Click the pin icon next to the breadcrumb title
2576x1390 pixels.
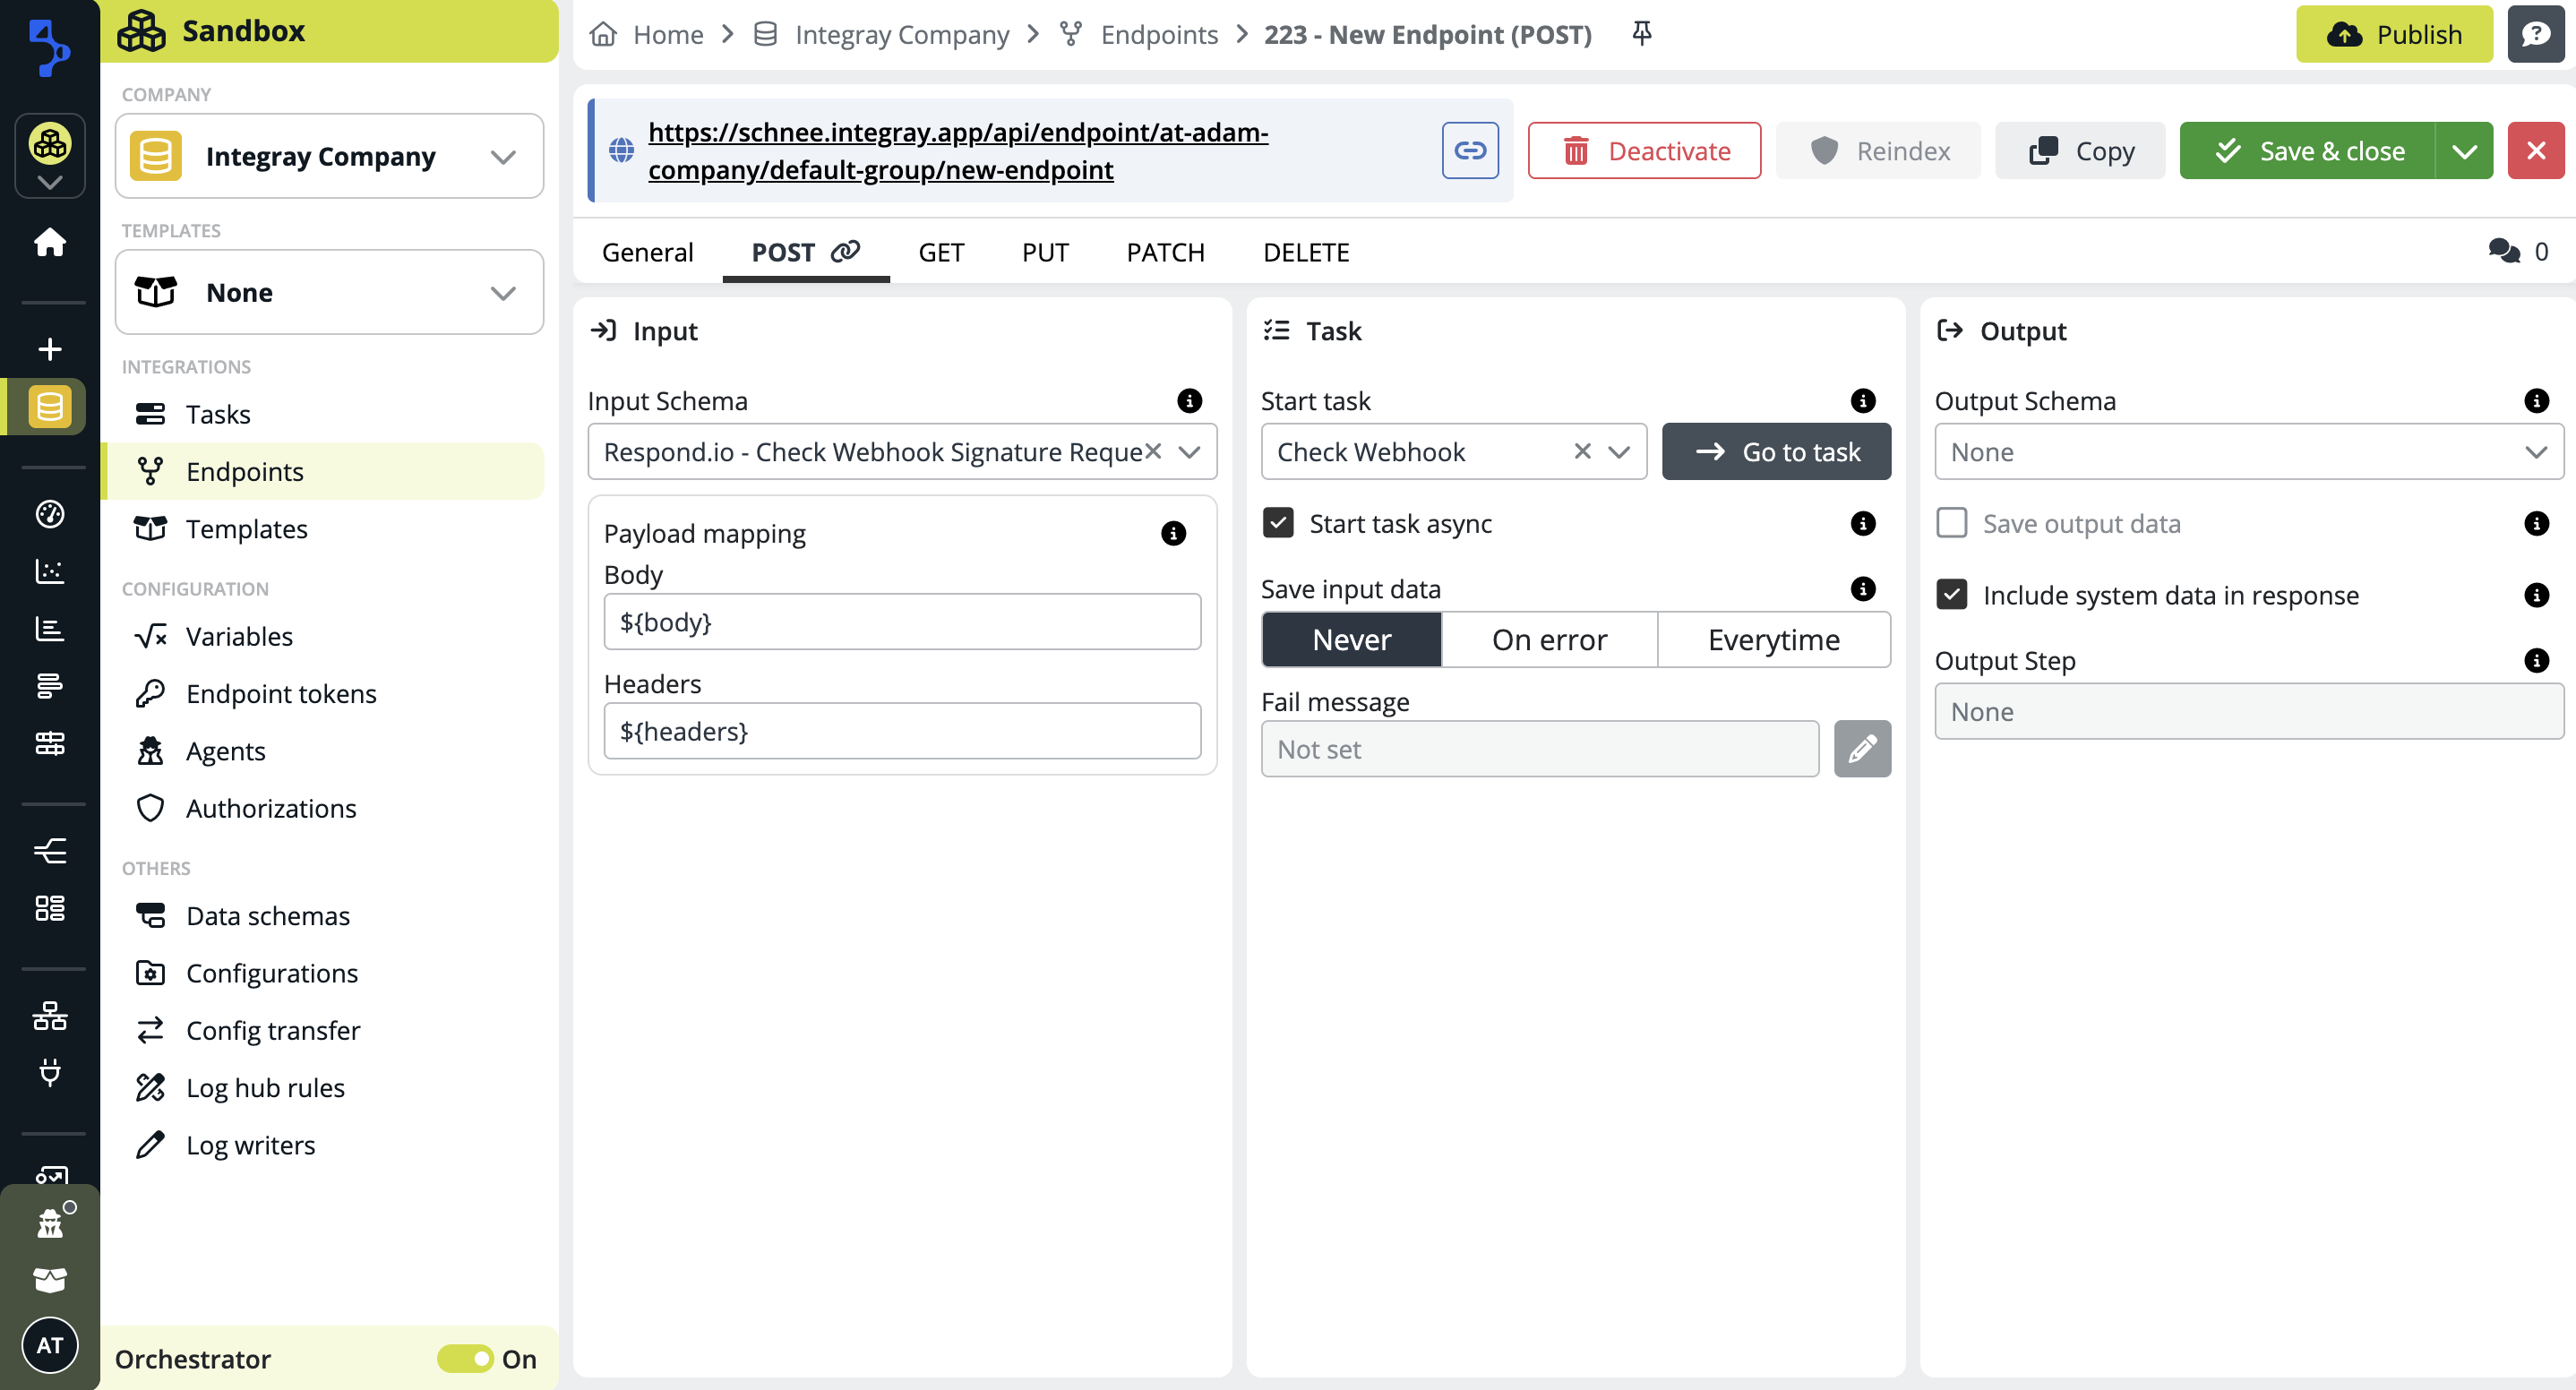point(1641,34)
